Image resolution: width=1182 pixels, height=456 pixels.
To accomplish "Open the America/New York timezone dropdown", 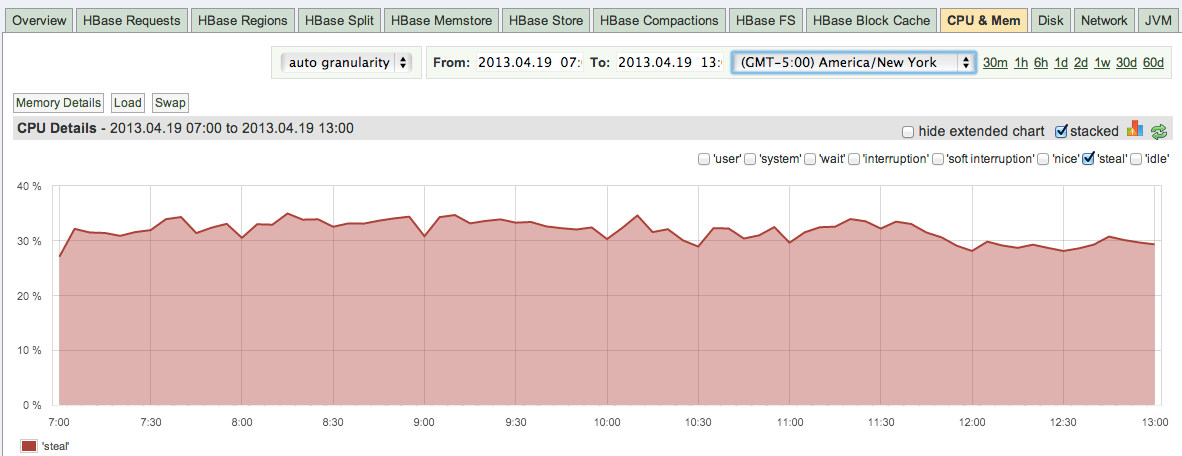I will coord(854,63).
